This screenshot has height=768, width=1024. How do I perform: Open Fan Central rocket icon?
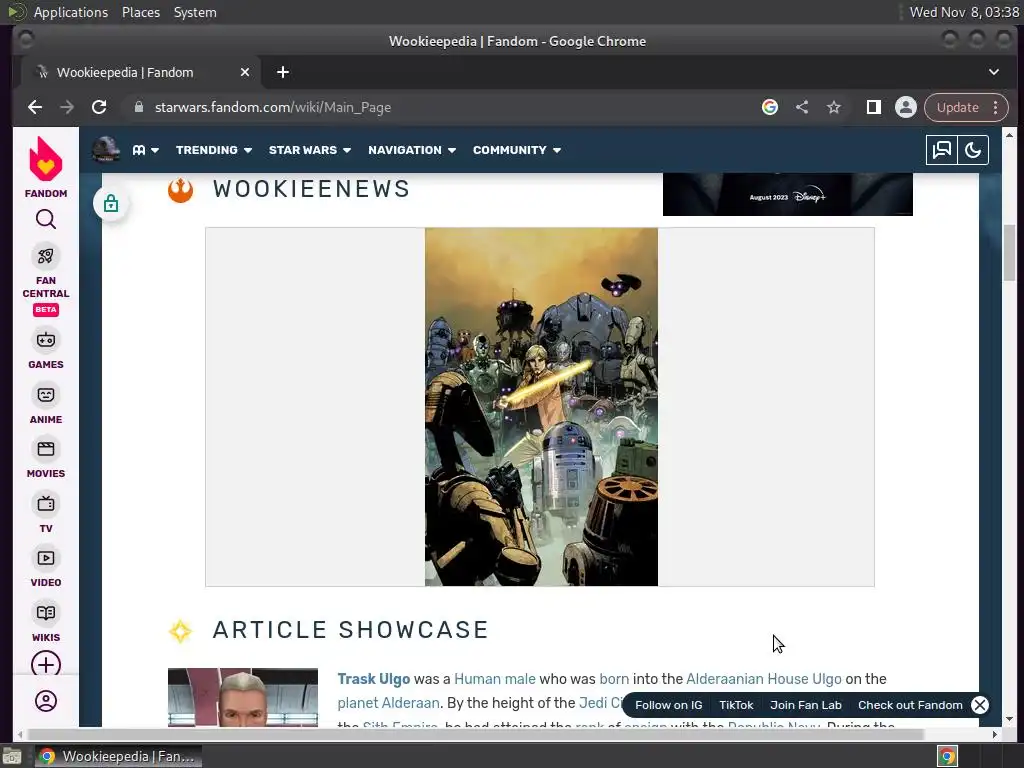tap(46, 256)
